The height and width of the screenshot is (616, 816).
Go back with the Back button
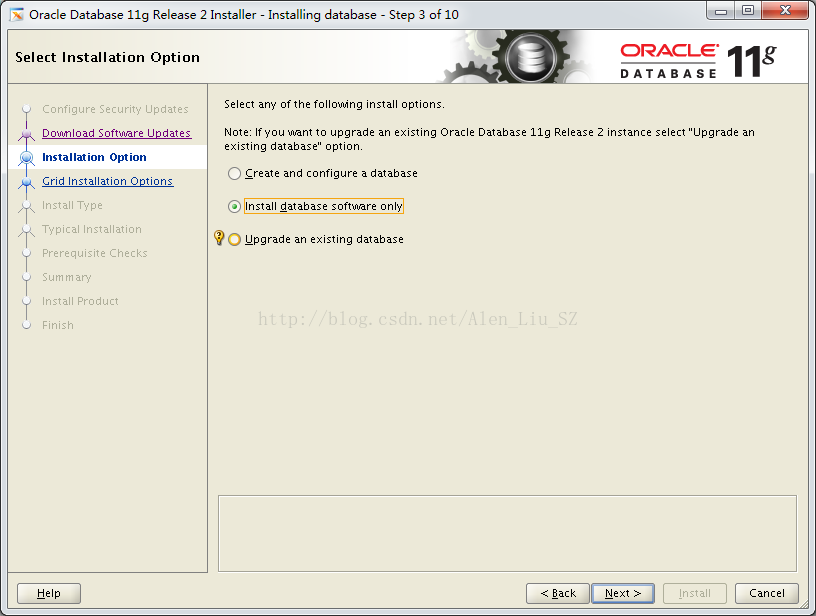pyautogui.click(x=557, y=593)
